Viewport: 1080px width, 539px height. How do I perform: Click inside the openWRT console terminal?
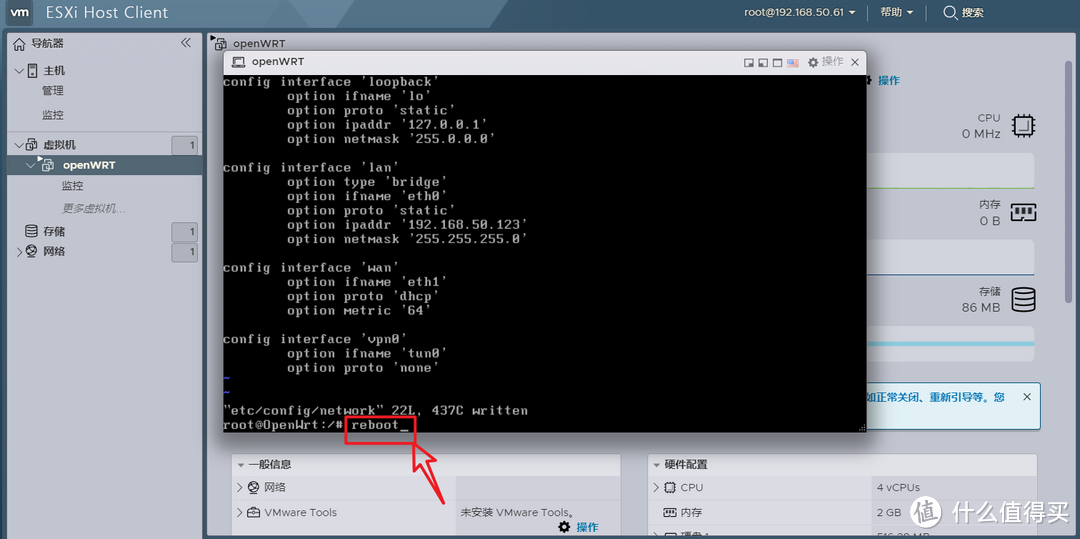point(544,253)
